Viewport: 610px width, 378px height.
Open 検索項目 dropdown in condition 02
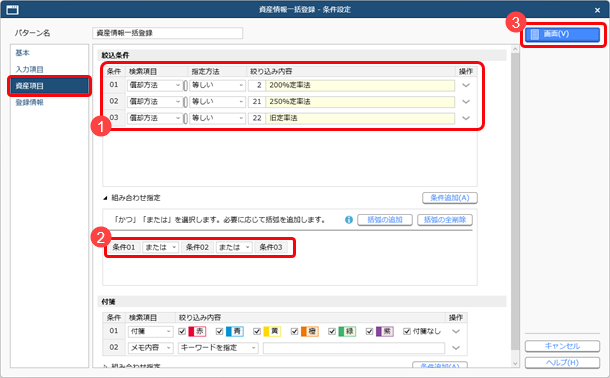155,102
